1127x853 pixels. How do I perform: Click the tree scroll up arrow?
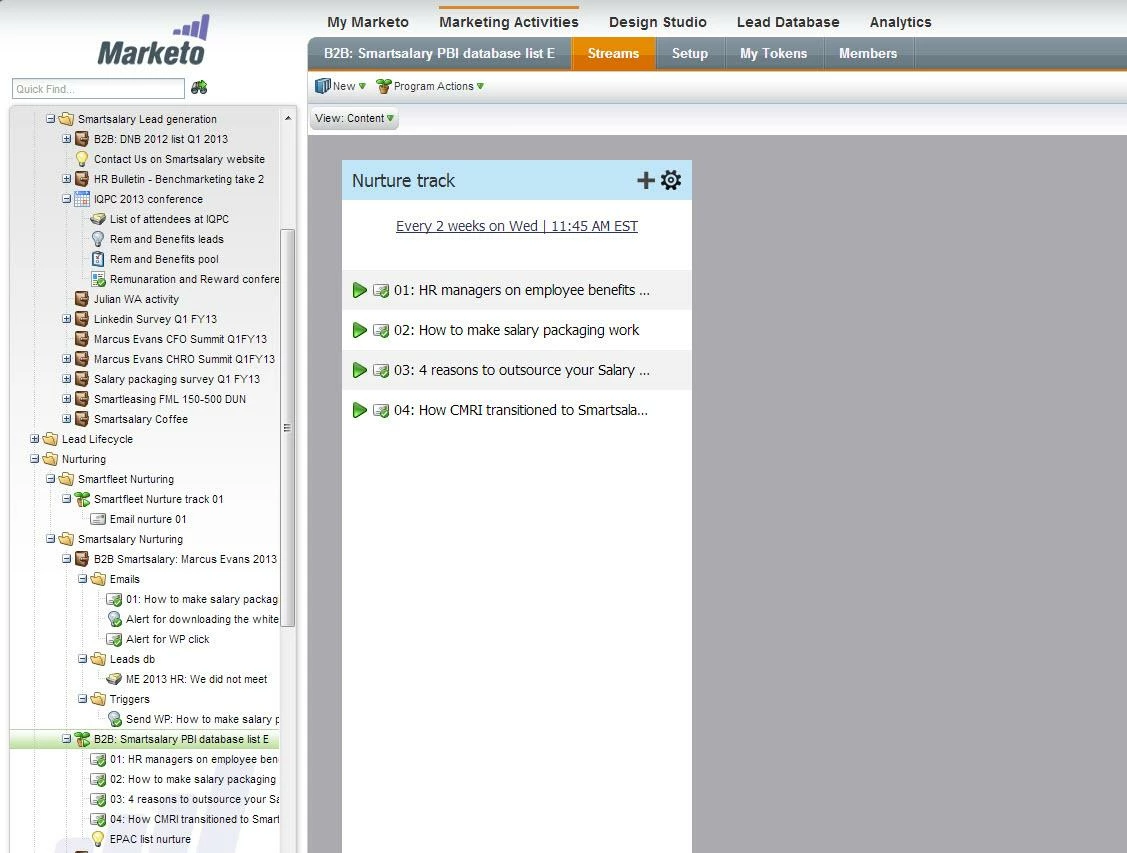[288, 118]
